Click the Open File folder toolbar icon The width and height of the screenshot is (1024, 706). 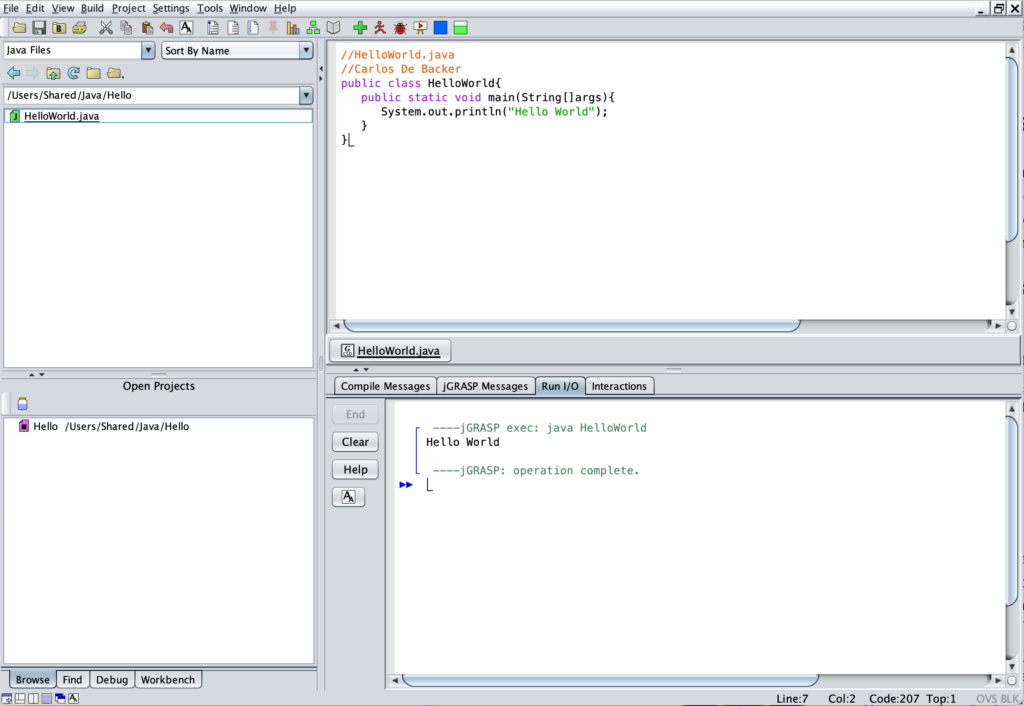tap(19, 28)
